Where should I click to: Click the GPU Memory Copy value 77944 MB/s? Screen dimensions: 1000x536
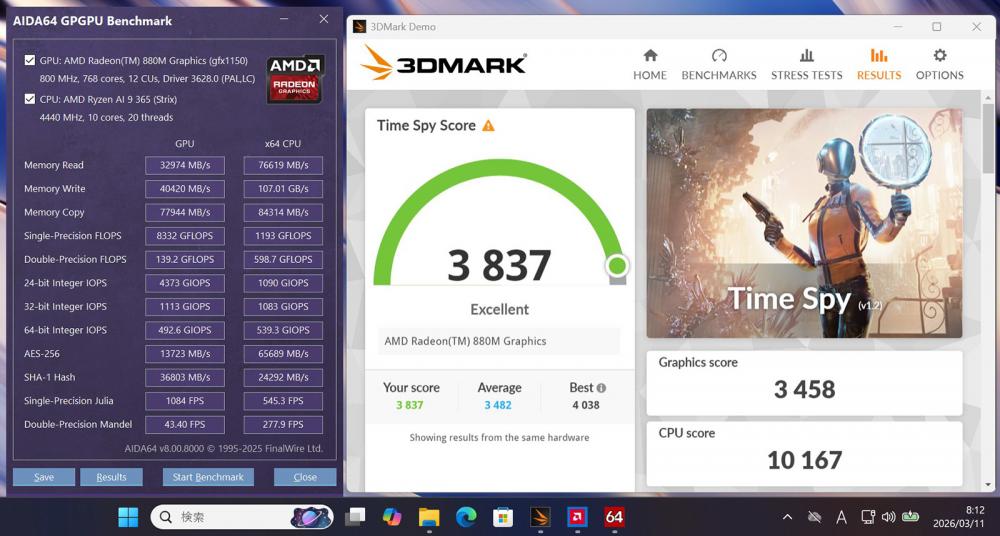185,212
